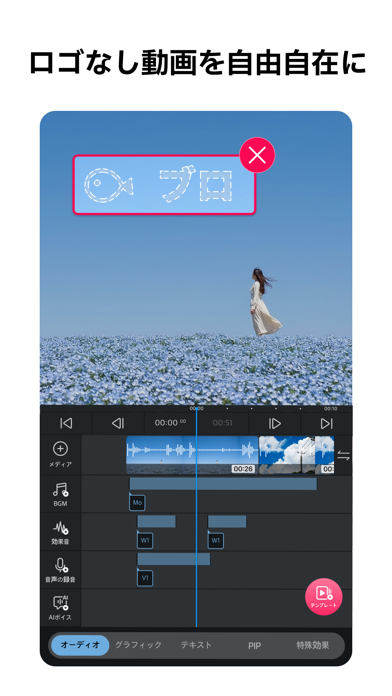Select the Mo BGM clip marker
The image size is (392, 696).
click(137, 502)
